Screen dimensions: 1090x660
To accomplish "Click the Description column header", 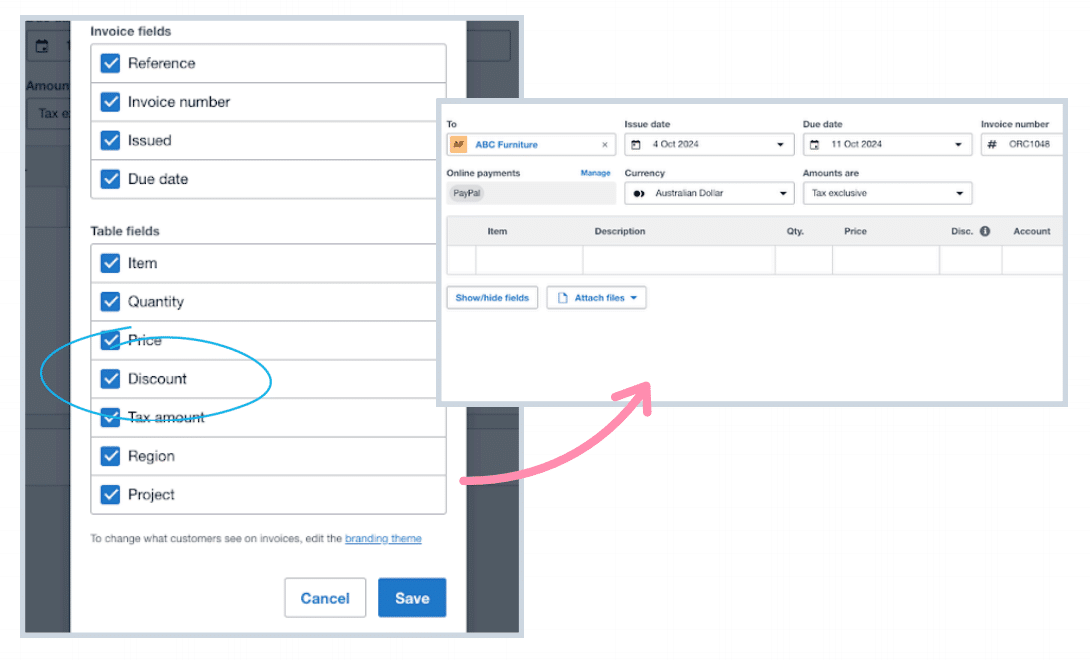I will [619, 232].
